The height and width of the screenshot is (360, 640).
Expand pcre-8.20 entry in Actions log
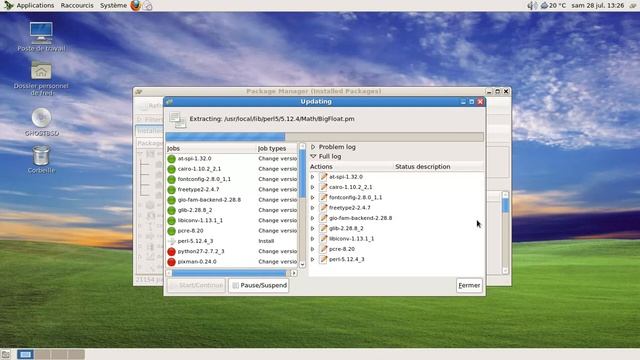313,249
